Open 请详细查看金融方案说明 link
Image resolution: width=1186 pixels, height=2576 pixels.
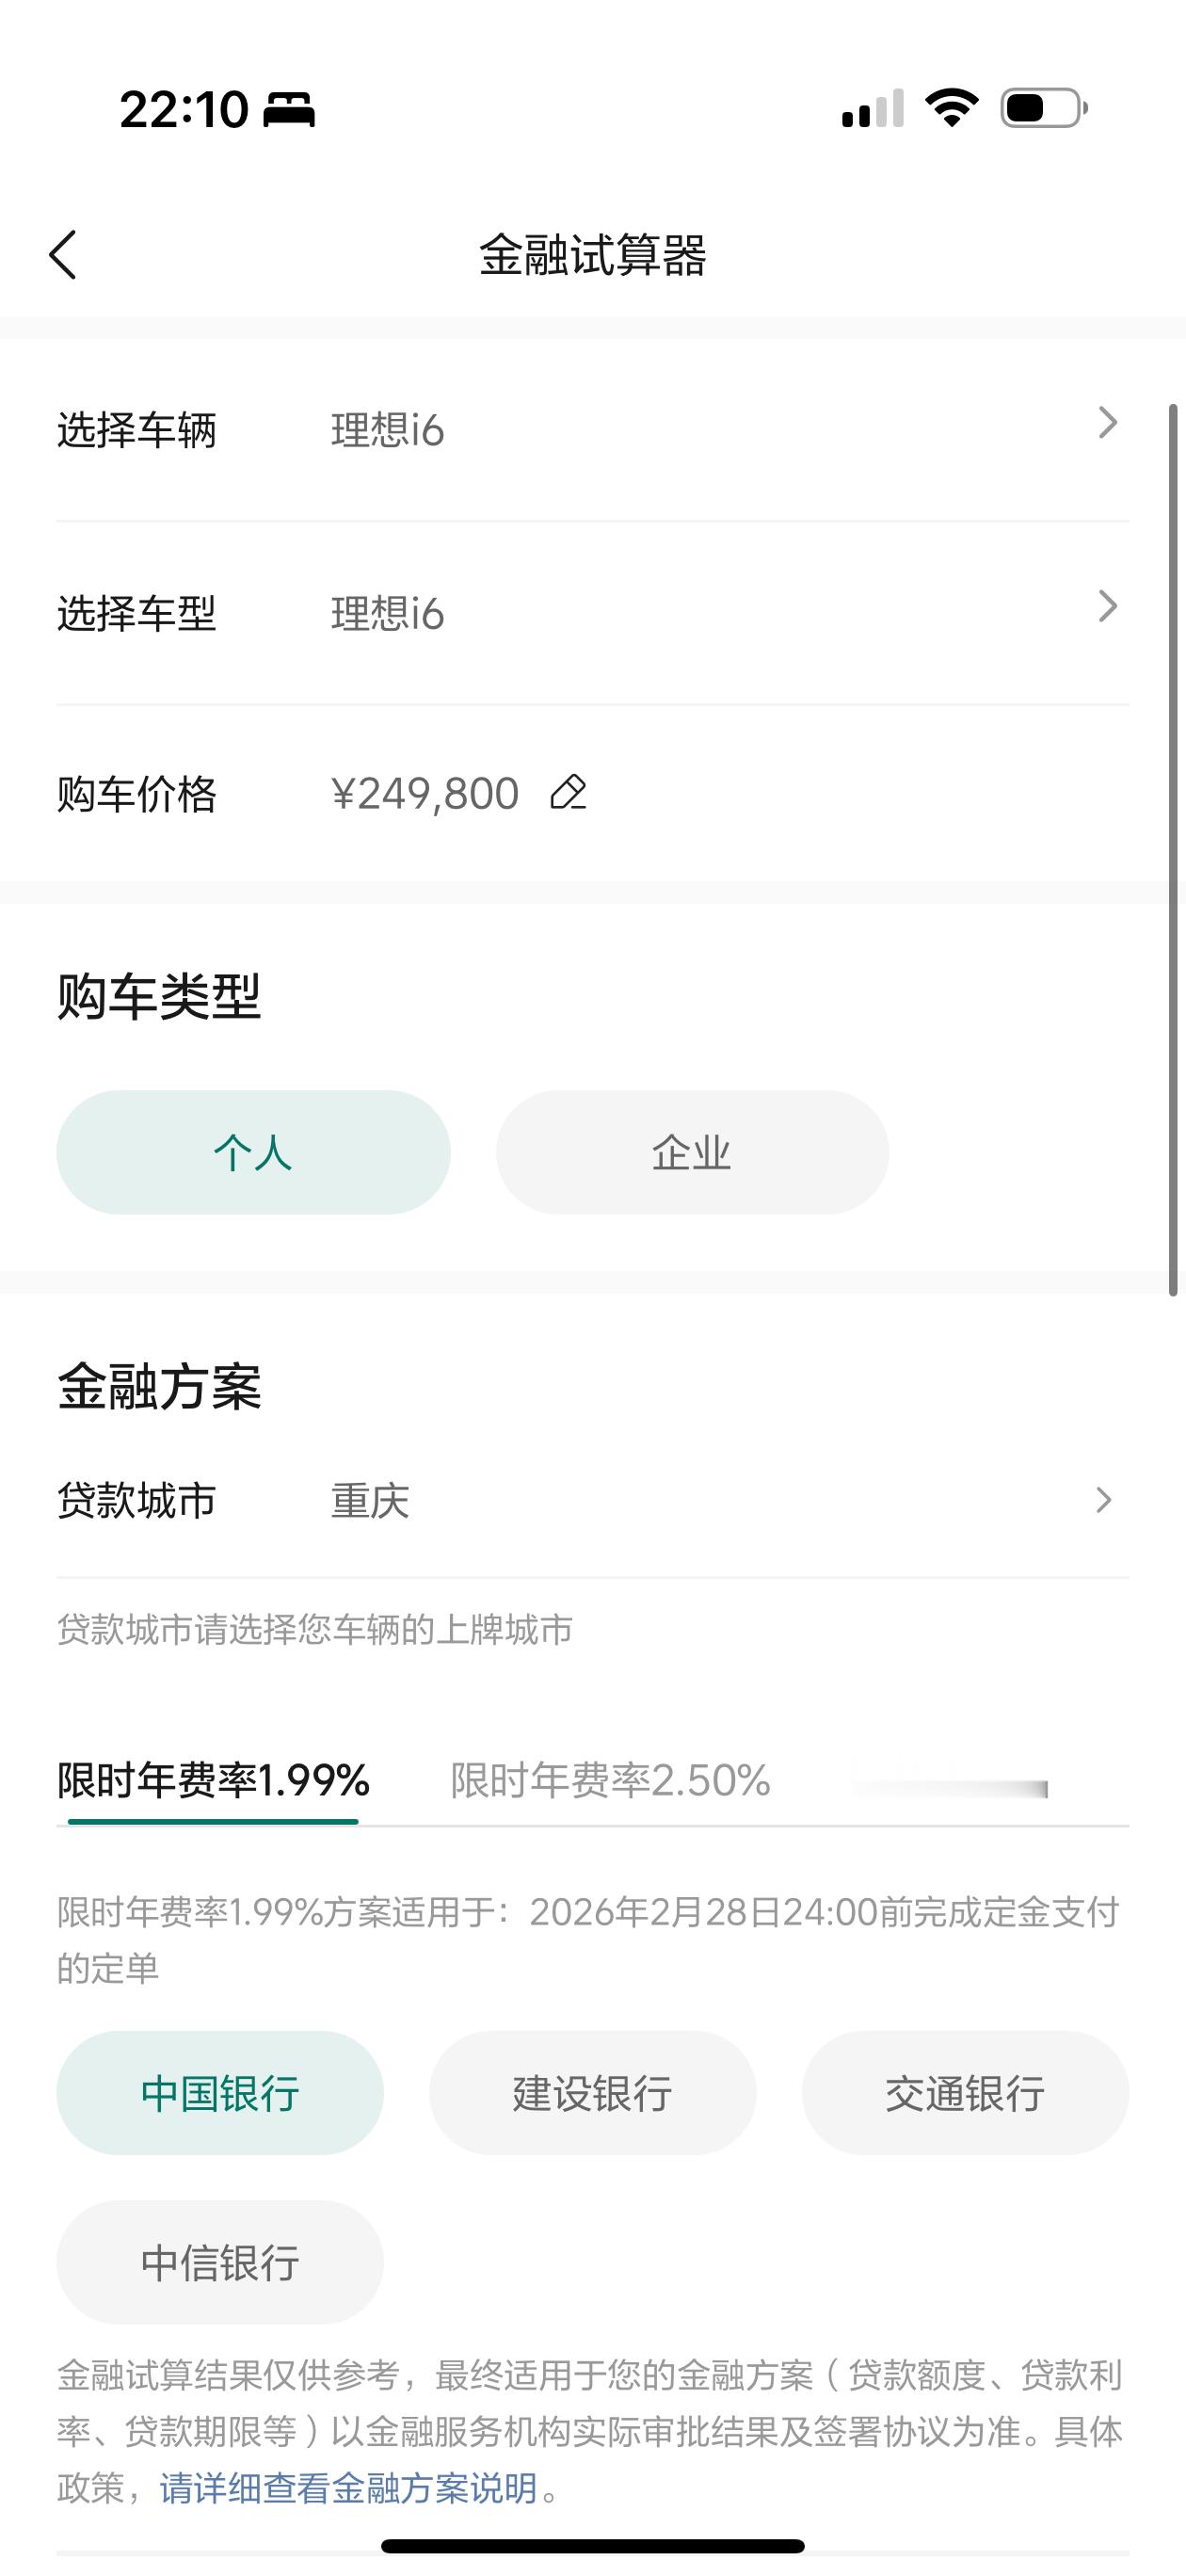pos(349,2487)
